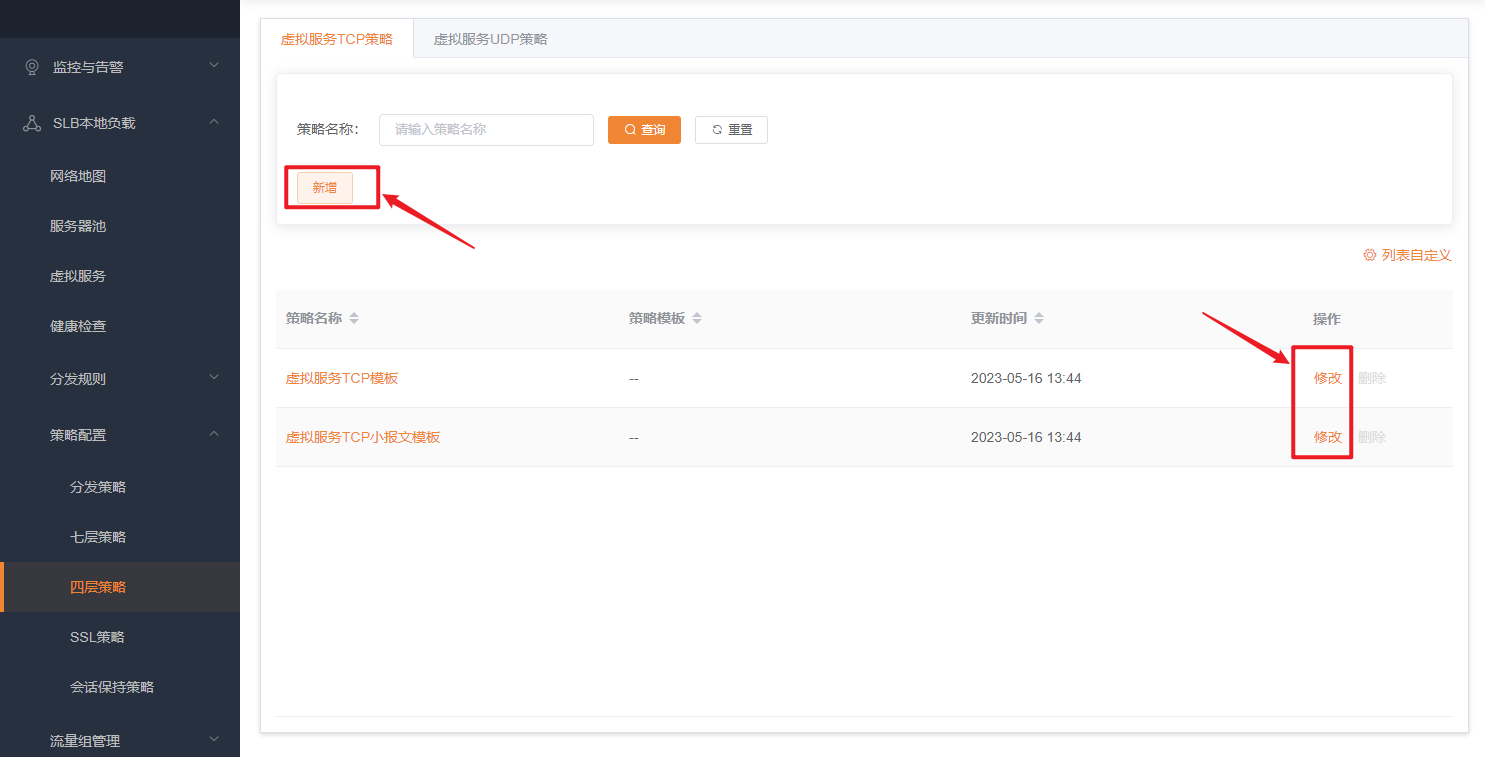The height and width of the screenshot is (757, 1485).
Task: Click the 新增 button
Action: click(325, 187)
